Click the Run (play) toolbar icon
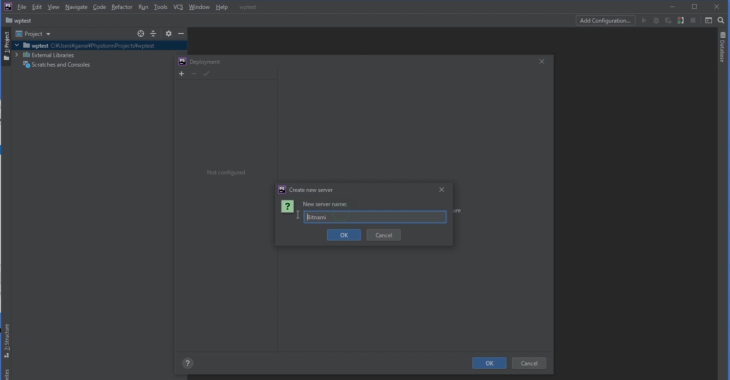This screenshot has width=730, height=380. (x=644, y=20)
